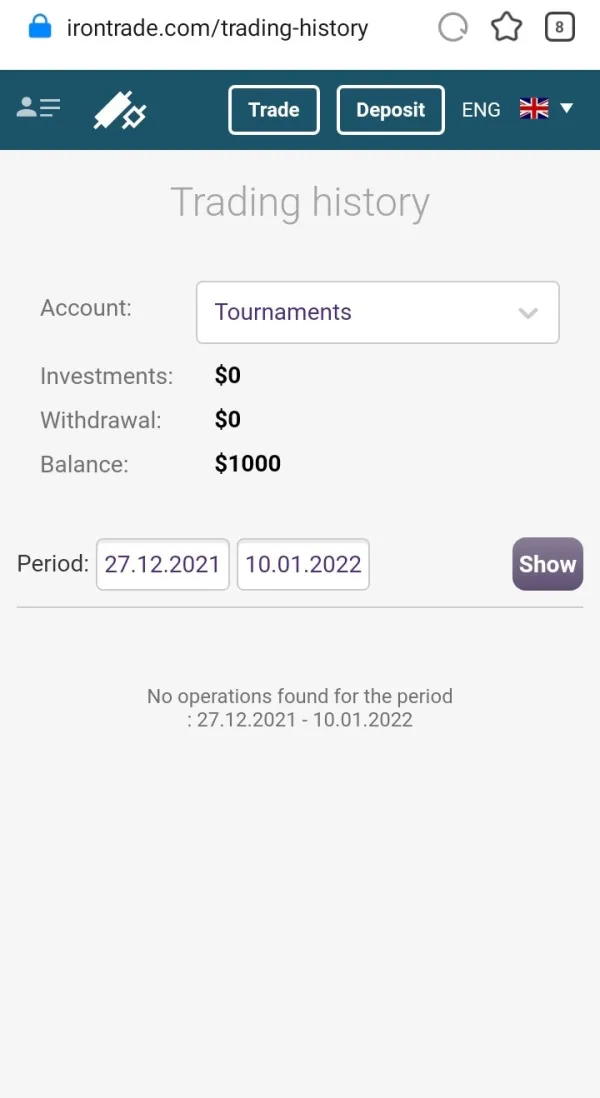600x1098 pixels.
Task: Open the browser tab switcher showing 8
Action: click(x=560, y=28)
